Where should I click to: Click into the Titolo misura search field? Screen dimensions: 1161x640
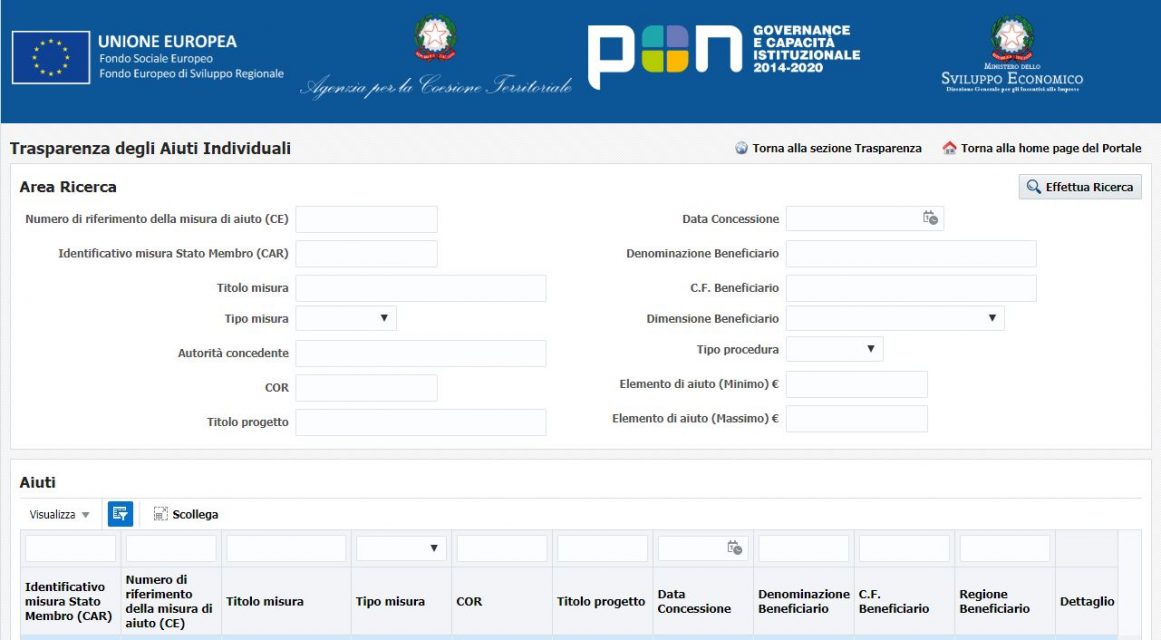[x=421, y=288]
